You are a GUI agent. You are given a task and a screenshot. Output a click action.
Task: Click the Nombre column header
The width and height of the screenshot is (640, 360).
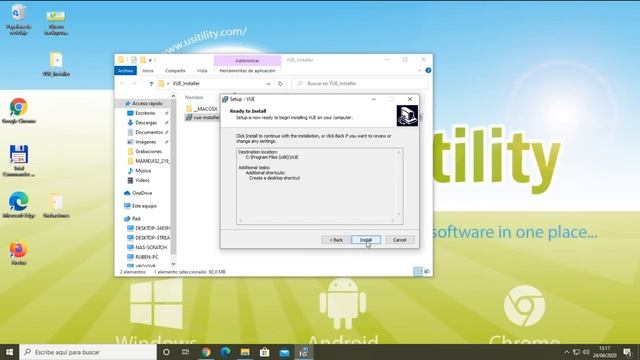tap(194, 98)
